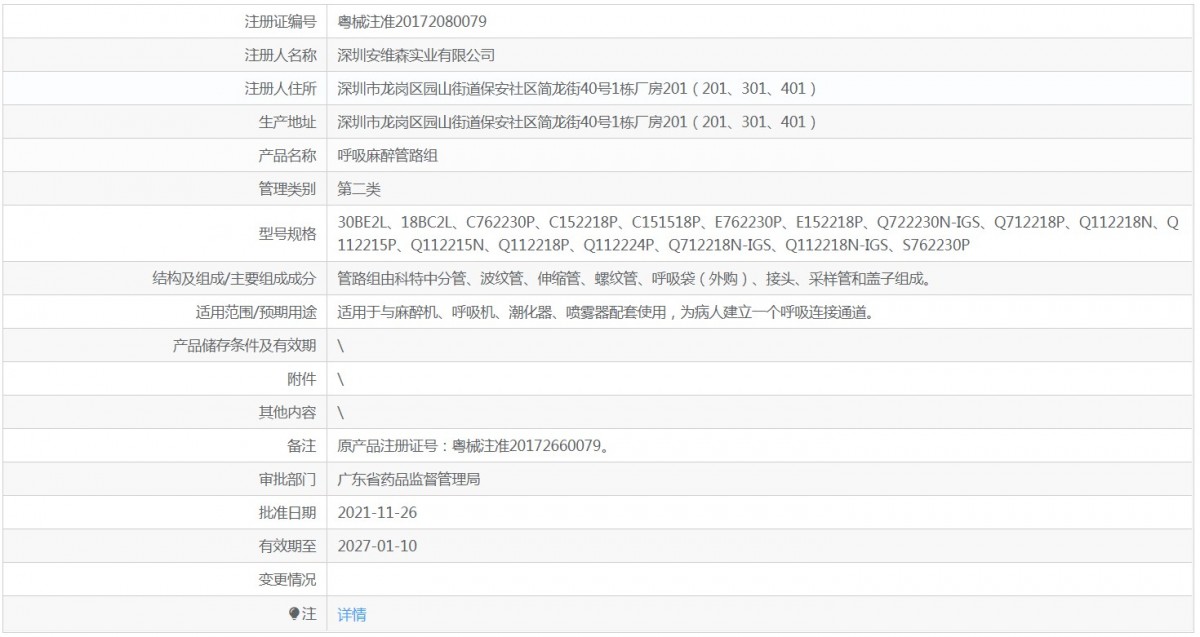The width and height of the screenshot is (1200, 637).
Task: Click the 附件 label
Action: [301, 379]
